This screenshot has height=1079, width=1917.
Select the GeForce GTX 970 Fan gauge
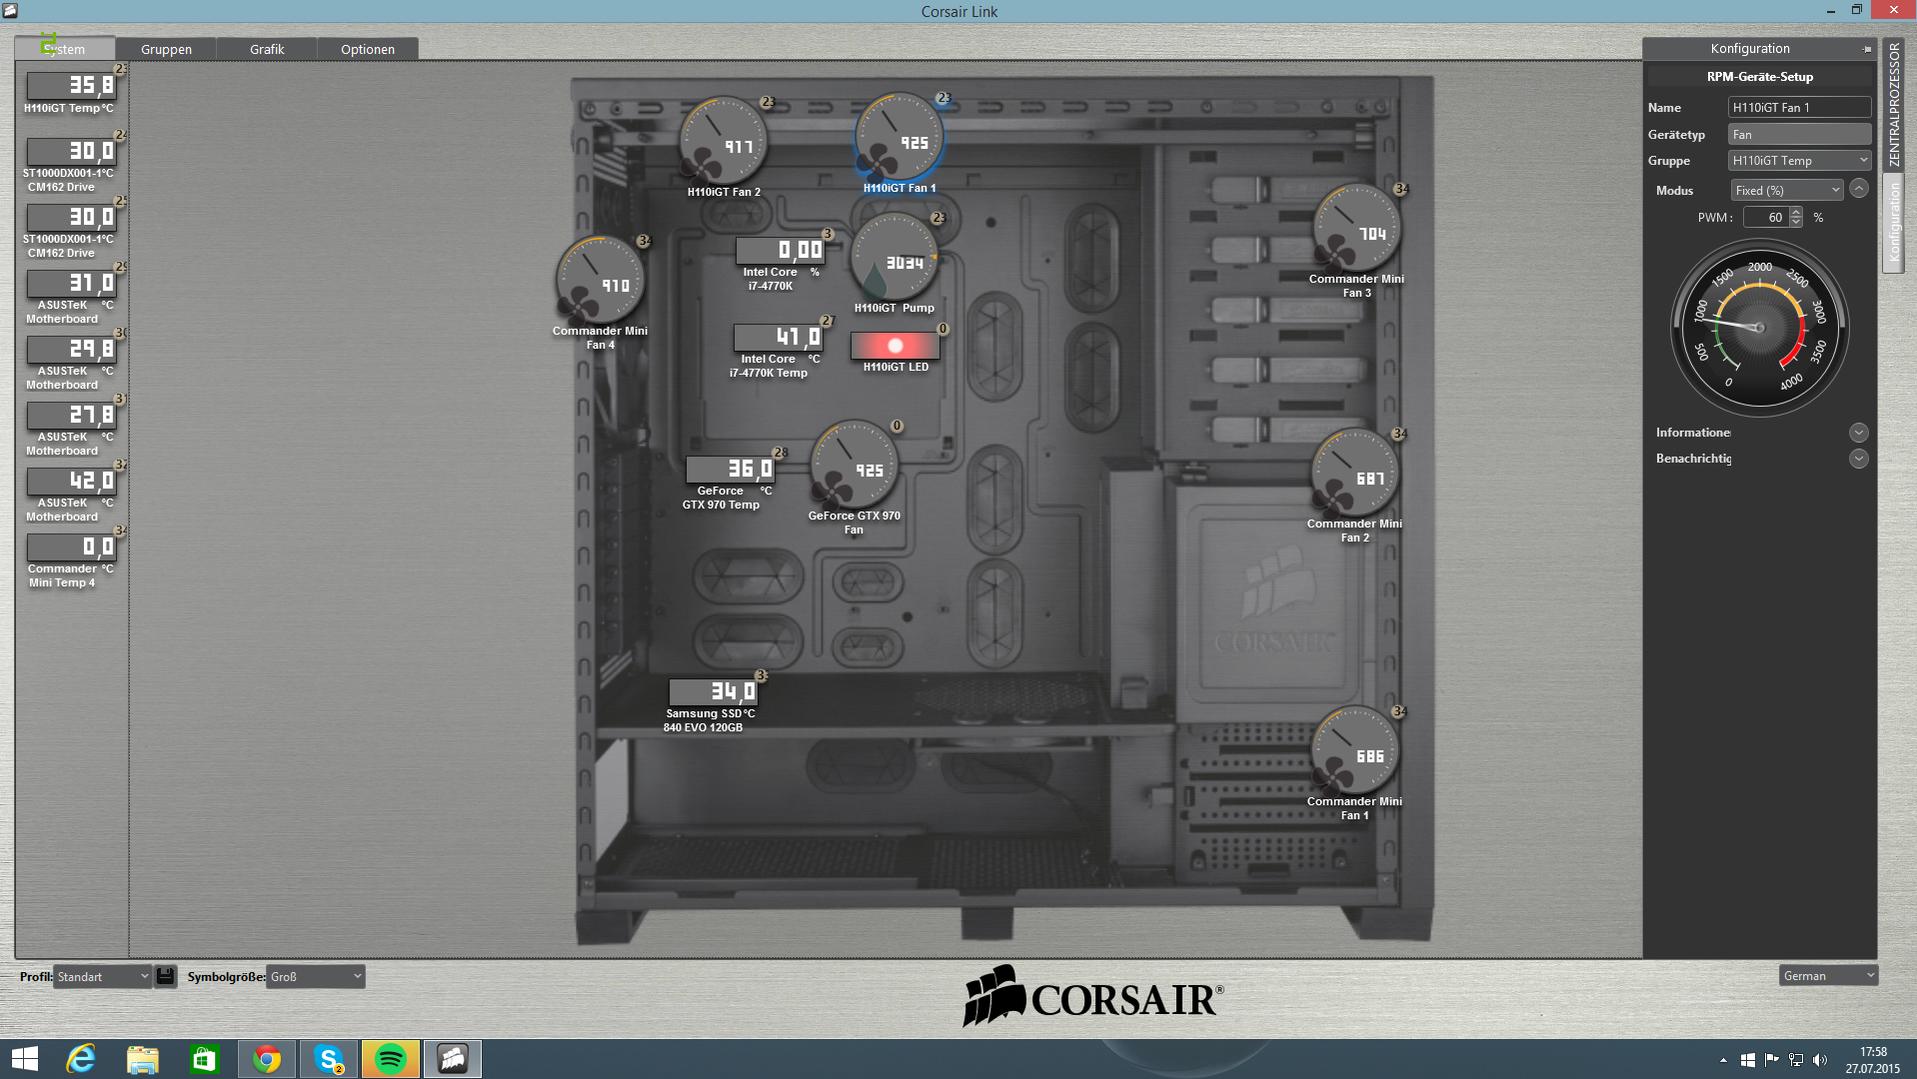click(854, 465)
